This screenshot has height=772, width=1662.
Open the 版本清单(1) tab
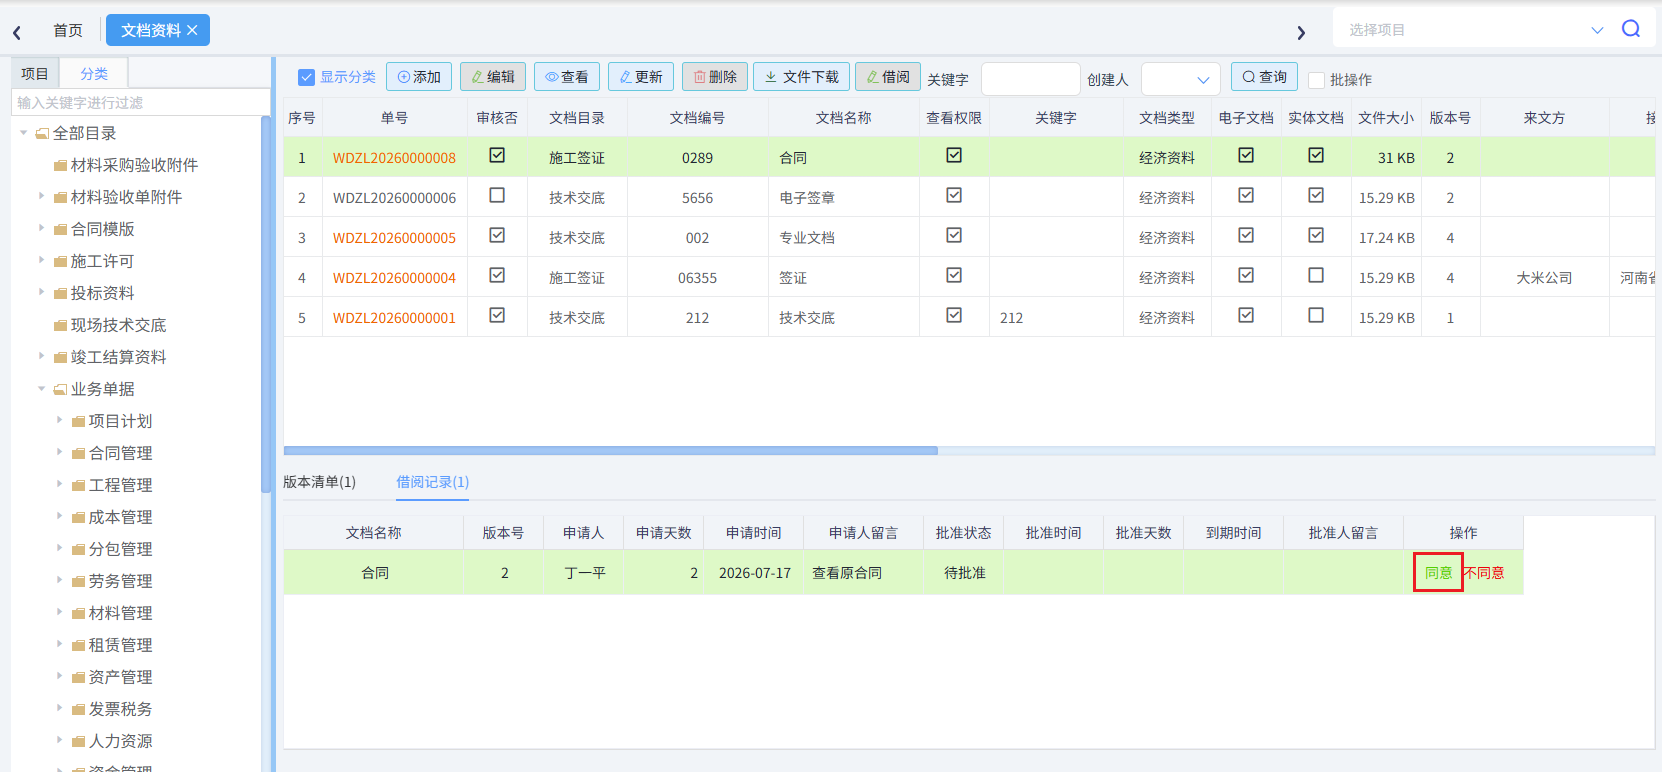coord(319,482)
